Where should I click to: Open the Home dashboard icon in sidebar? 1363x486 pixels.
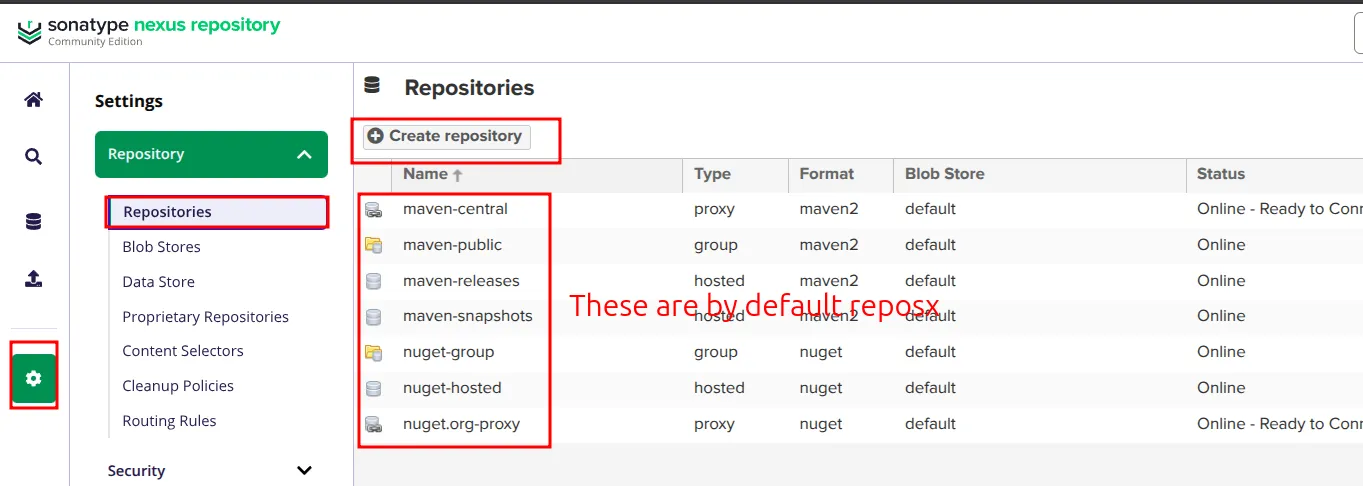click(x=33, y=100)
